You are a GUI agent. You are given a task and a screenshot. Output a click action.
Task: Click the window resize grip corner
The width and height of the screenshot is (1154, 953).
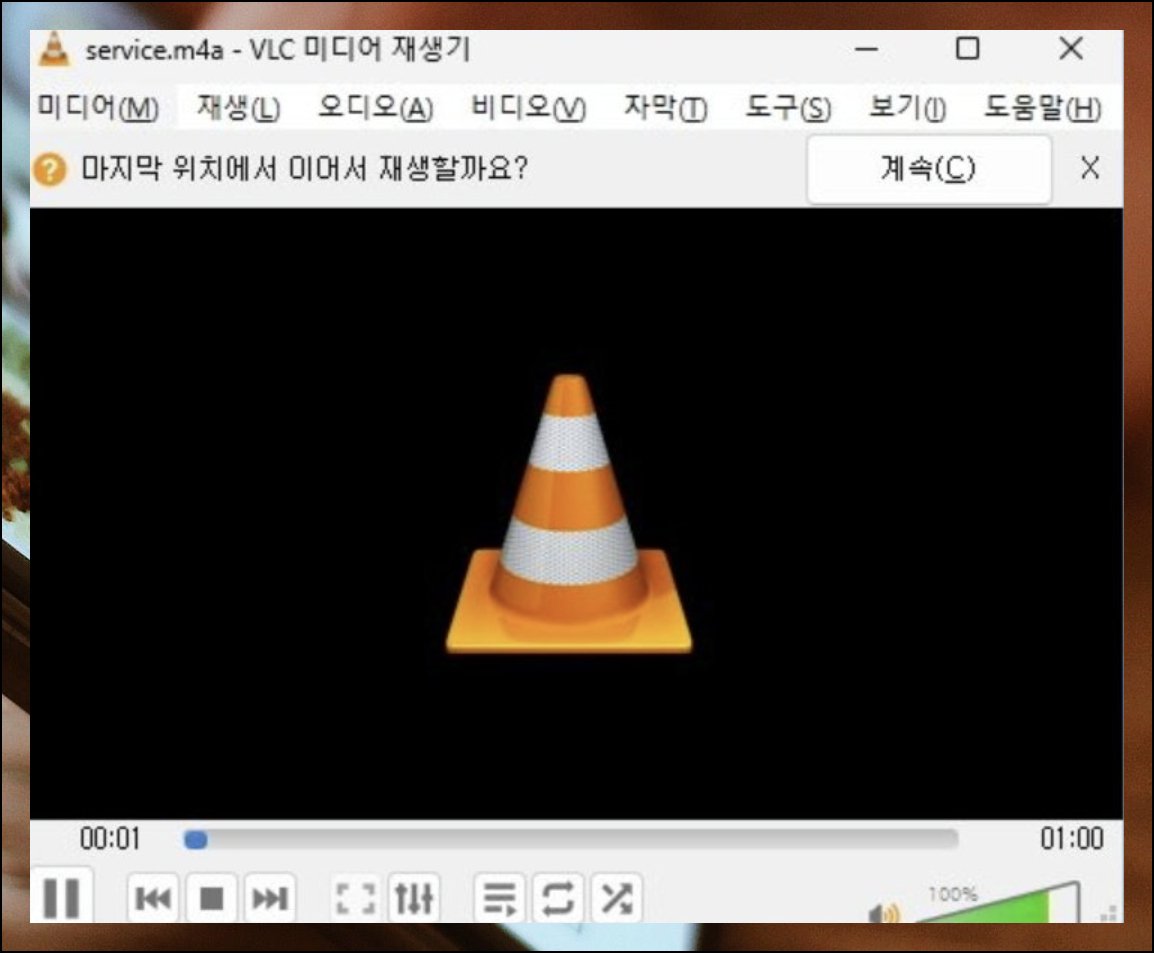coord(1110,913)
